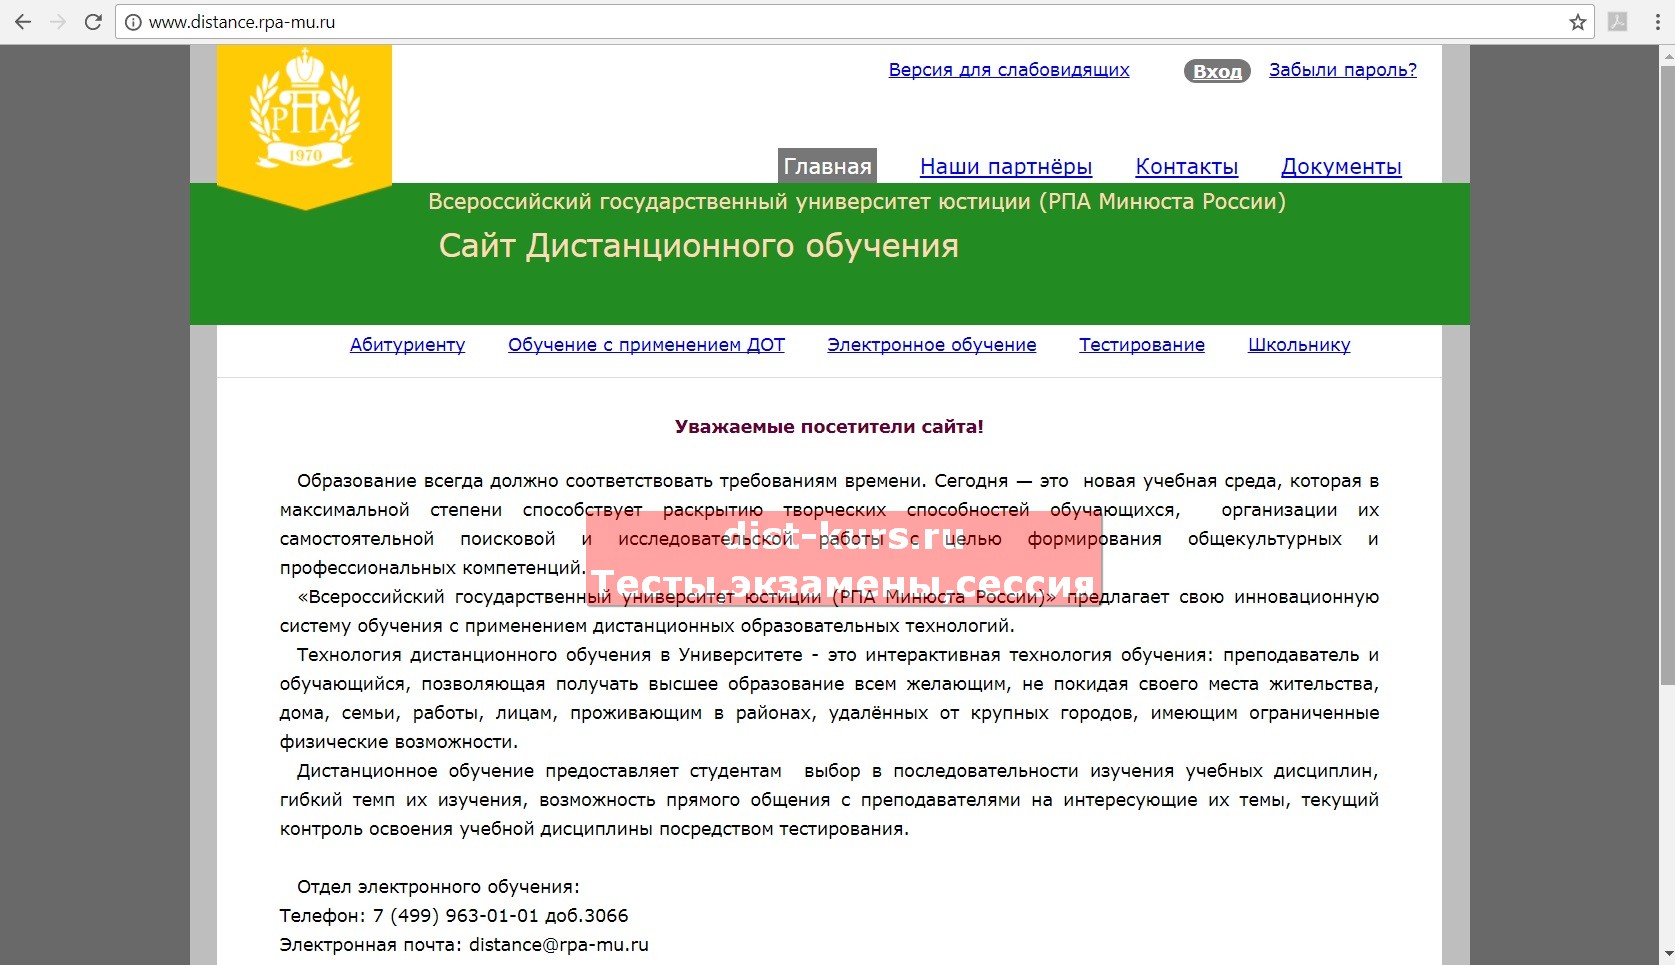Click the Уважаемые посетители сайта! heading

(x=829, y=427)
